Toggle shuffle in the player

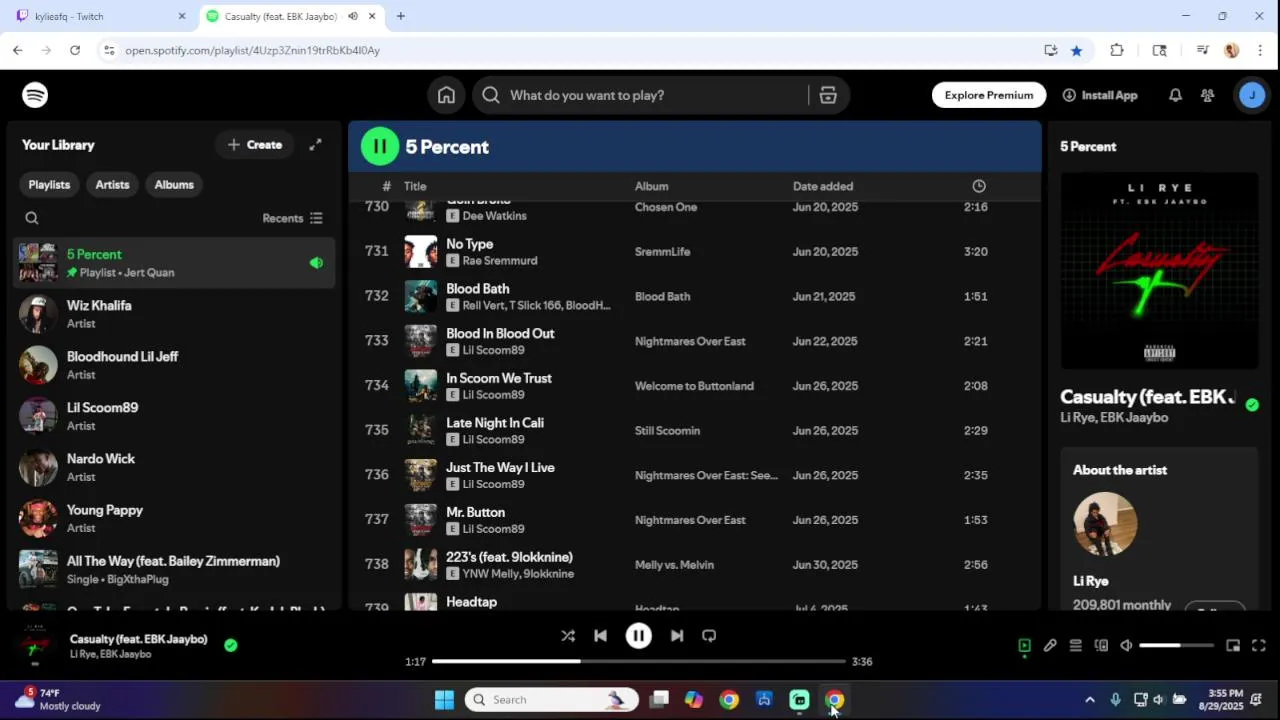pos(567,635)
